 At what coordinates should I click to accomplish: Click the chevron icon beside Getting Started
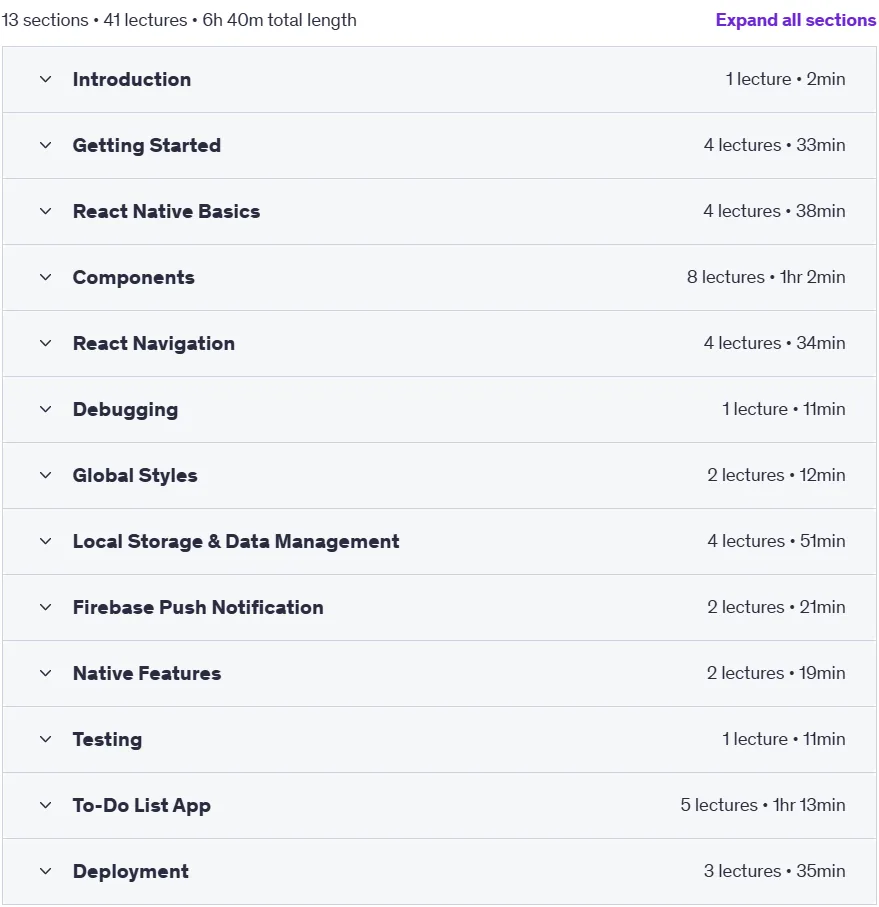click(x=46, y=145)
